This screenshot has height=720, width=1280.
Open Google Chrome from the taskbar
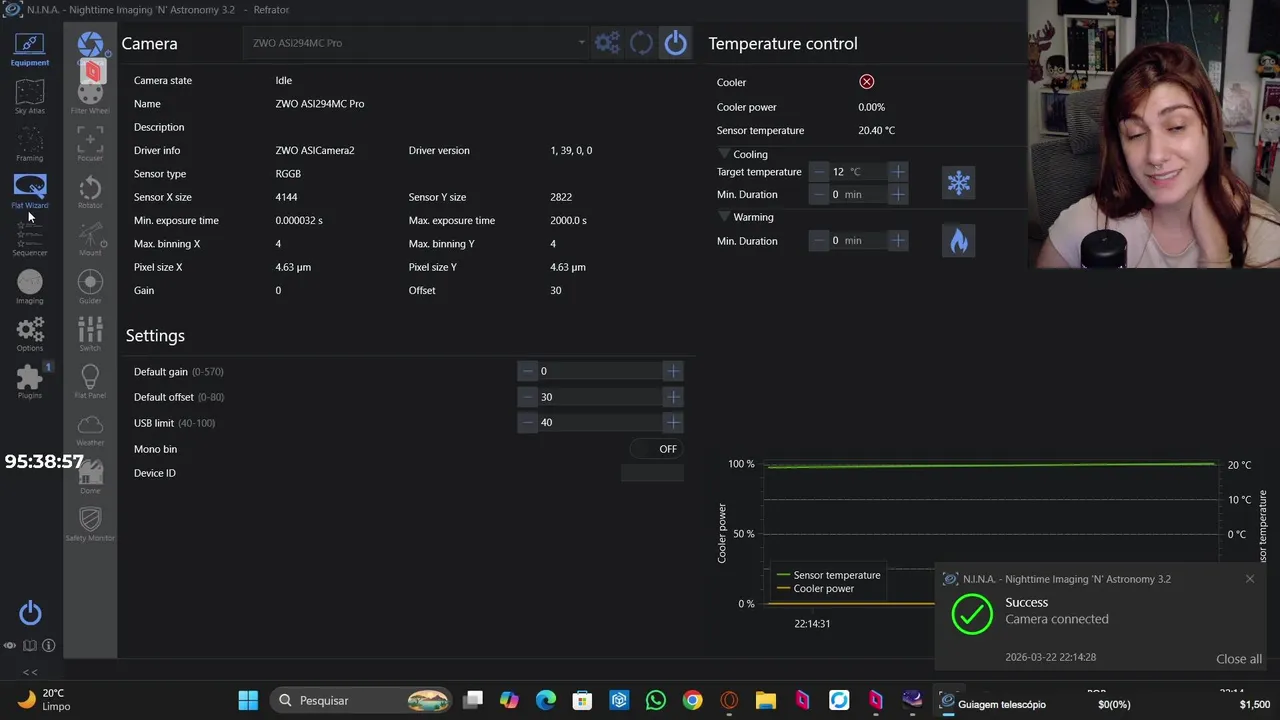[692, 700]
